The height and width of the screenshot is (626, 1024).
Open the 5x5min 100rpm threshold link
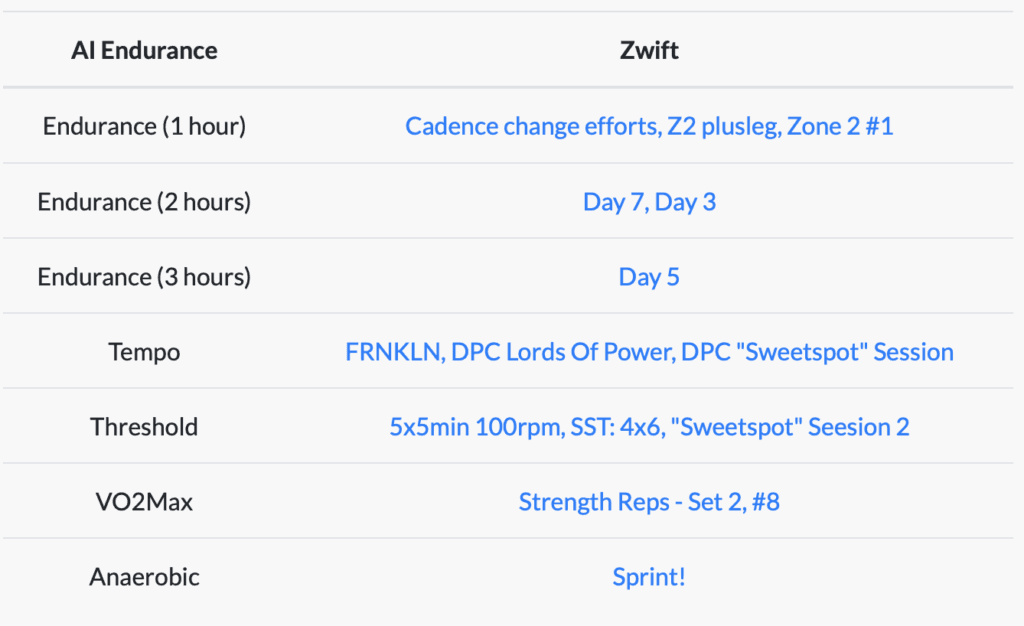click(x=476, y=427)
